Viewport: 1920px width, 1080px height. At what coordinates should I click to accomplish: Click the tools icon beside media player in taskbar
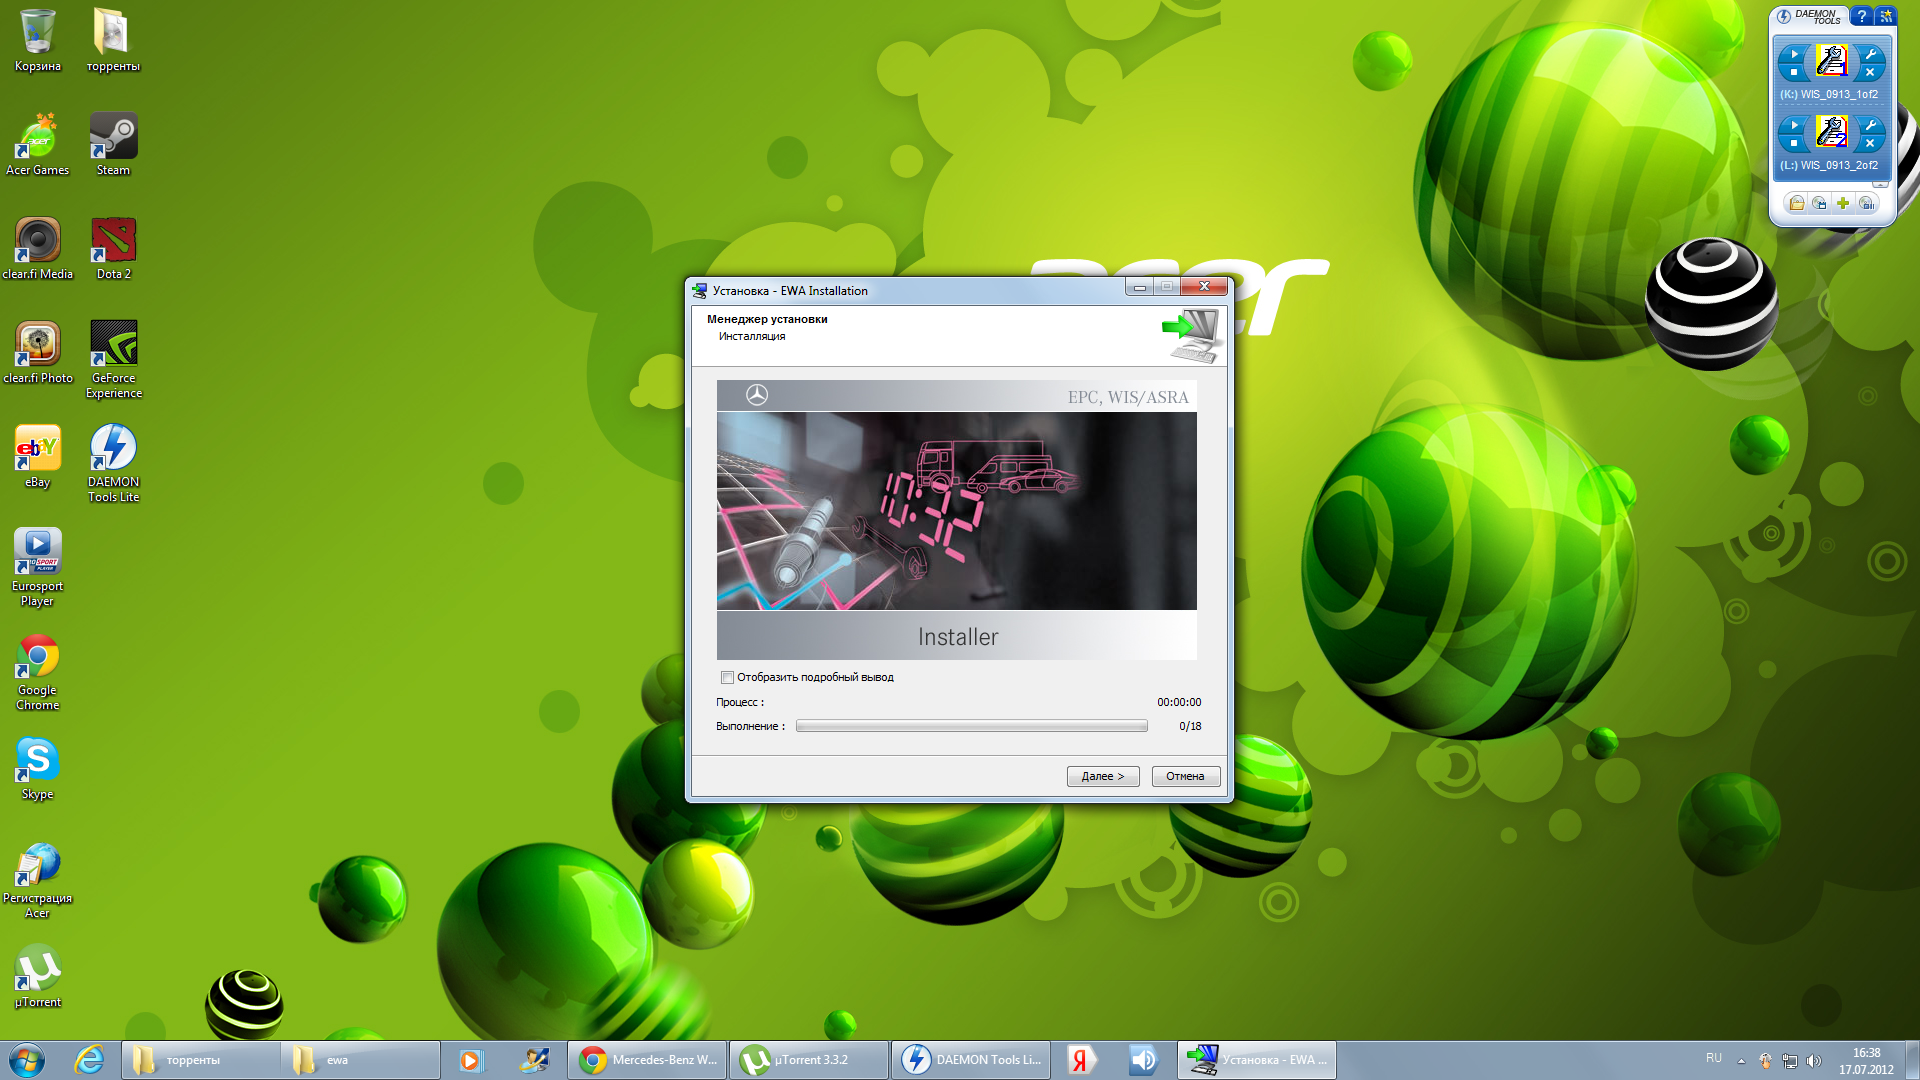(x=534, y=1060)
